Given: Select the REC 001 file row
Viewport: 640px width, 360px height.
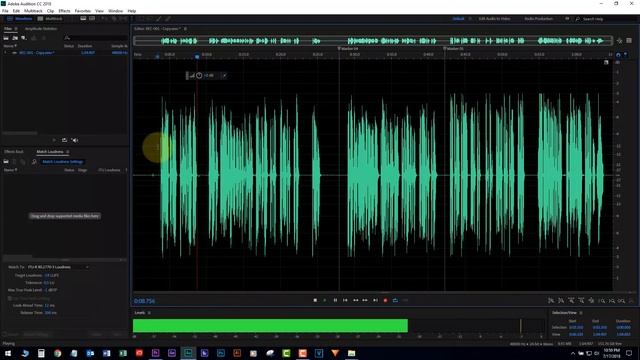Looking at the screenshot, I should (x=65, y=53).
